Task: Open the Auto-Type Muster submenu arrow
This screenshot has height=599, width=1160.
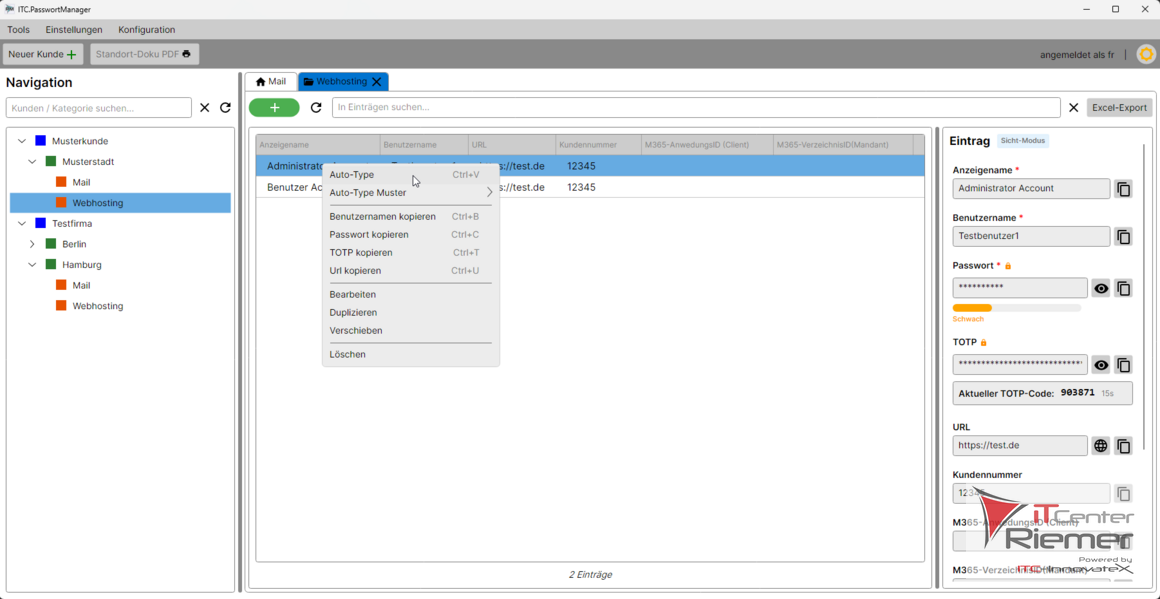Action: pos(489,192)
